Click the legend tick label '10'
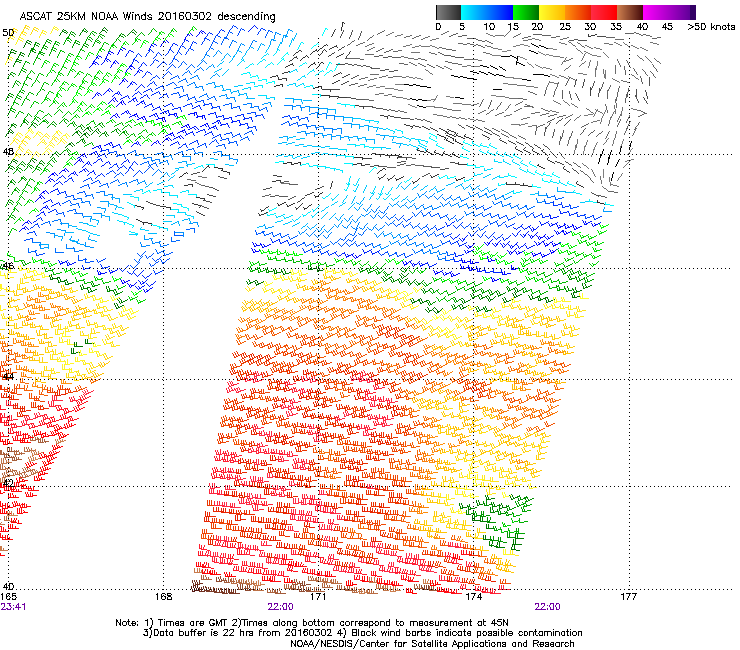Image resolution: width=740 pixels, height=650 pixels. pos(489,26)
